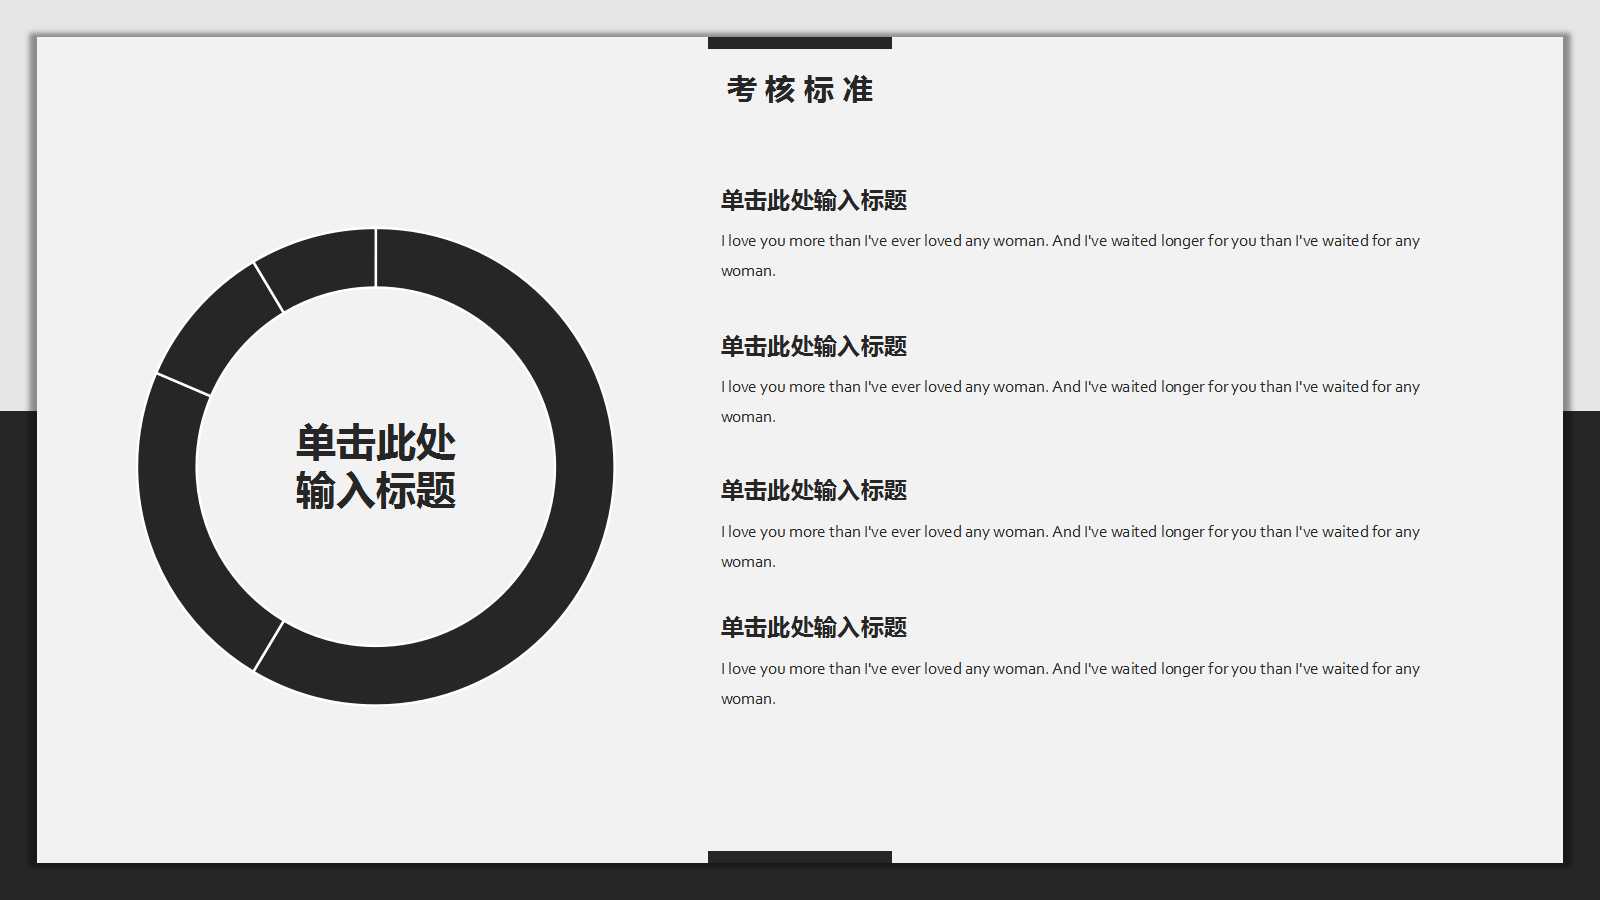Image resolution: width=1600 pixels, height=900 pixels.
Task: Click the last "I love you" body paragraph
Action: pyautogui.click(x=1070, y=683)
